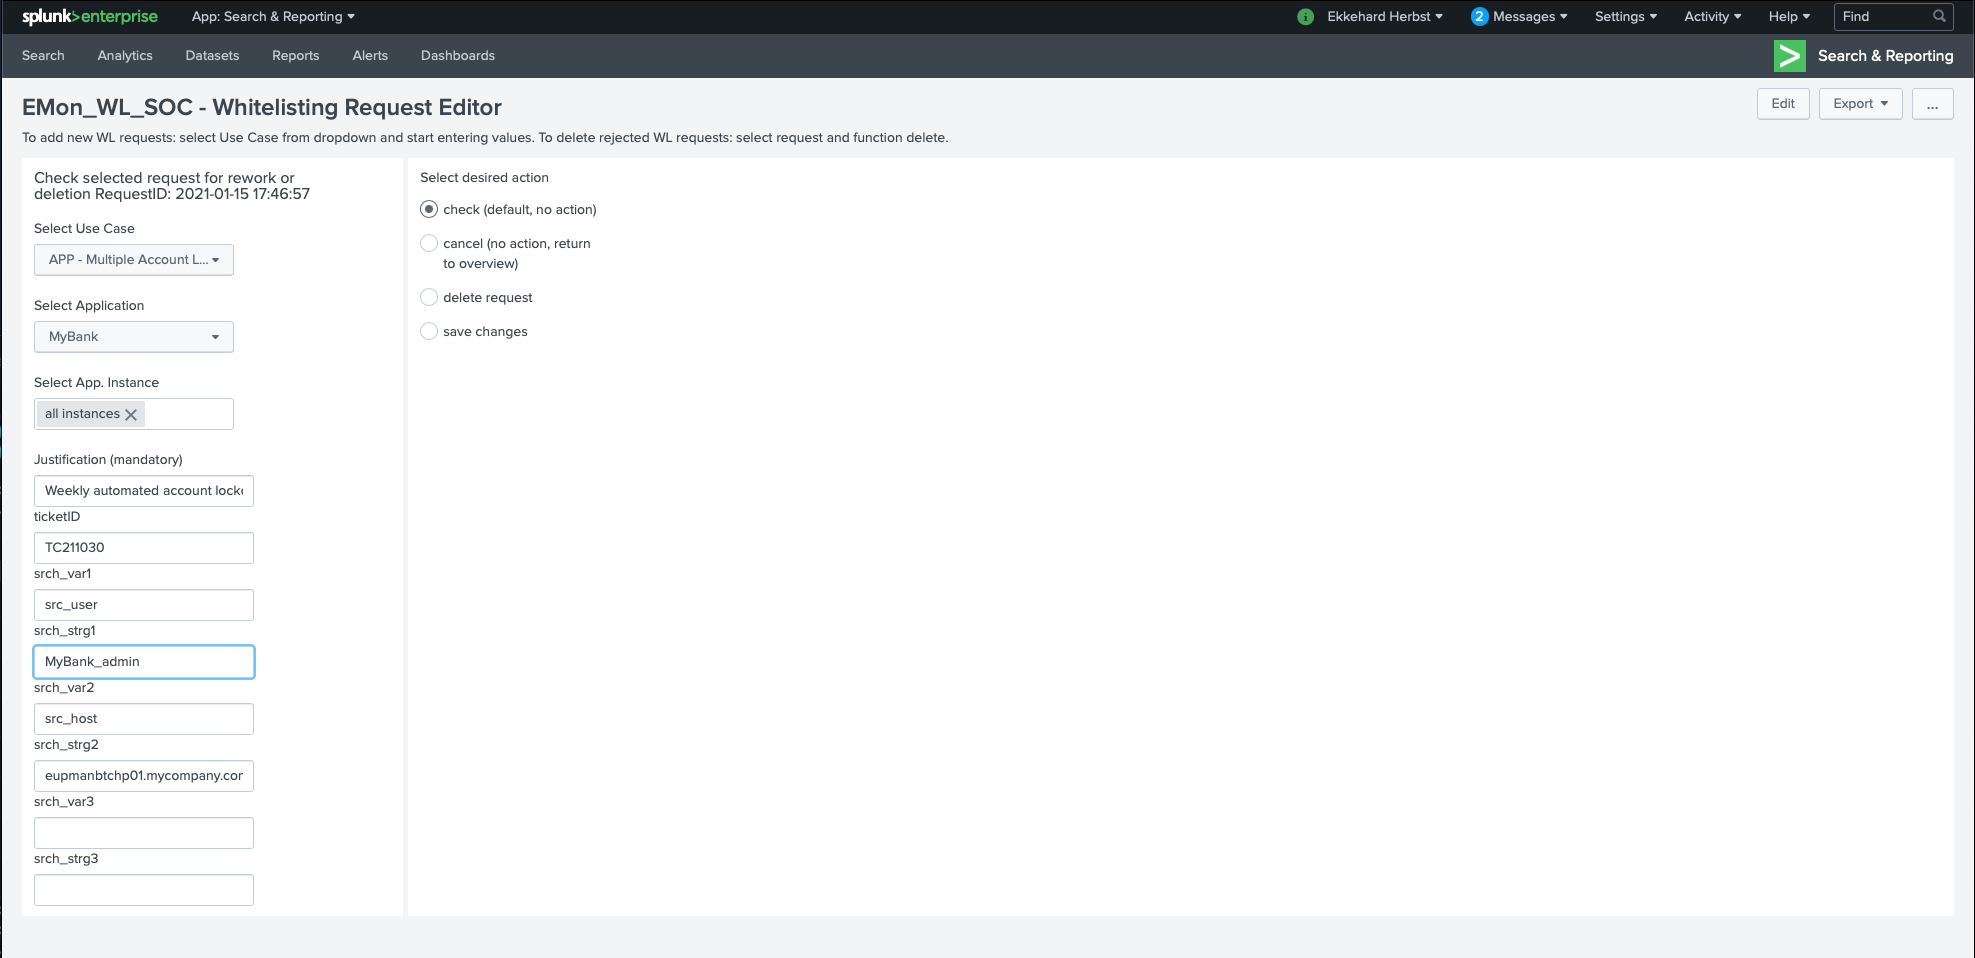
Task: Select the 'delete request' radio option
Action: [x=429, y=297]
